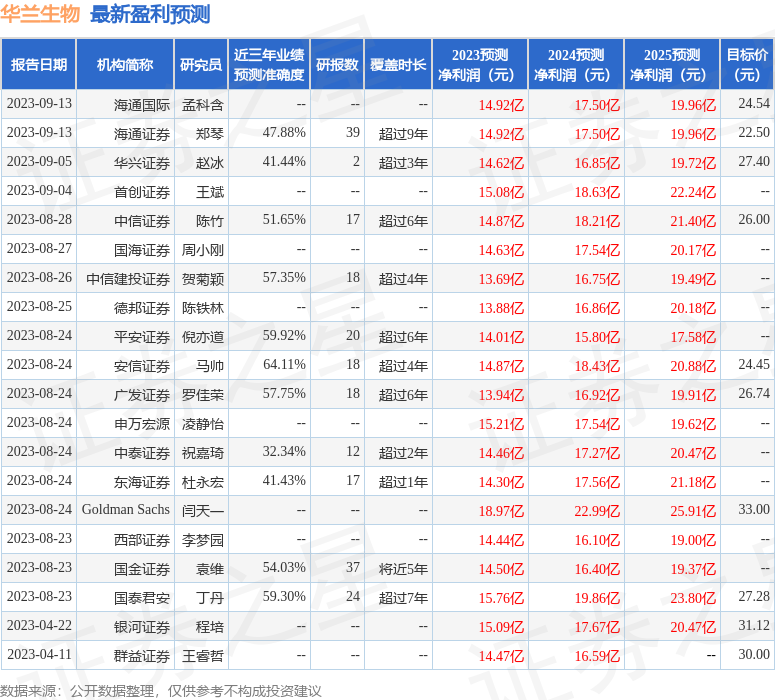Image resolution: width=775 pixels, height=700 pixels.
Task: Select the 机构简称 column header
Action: pyautogui.click(x=125, y=64)
